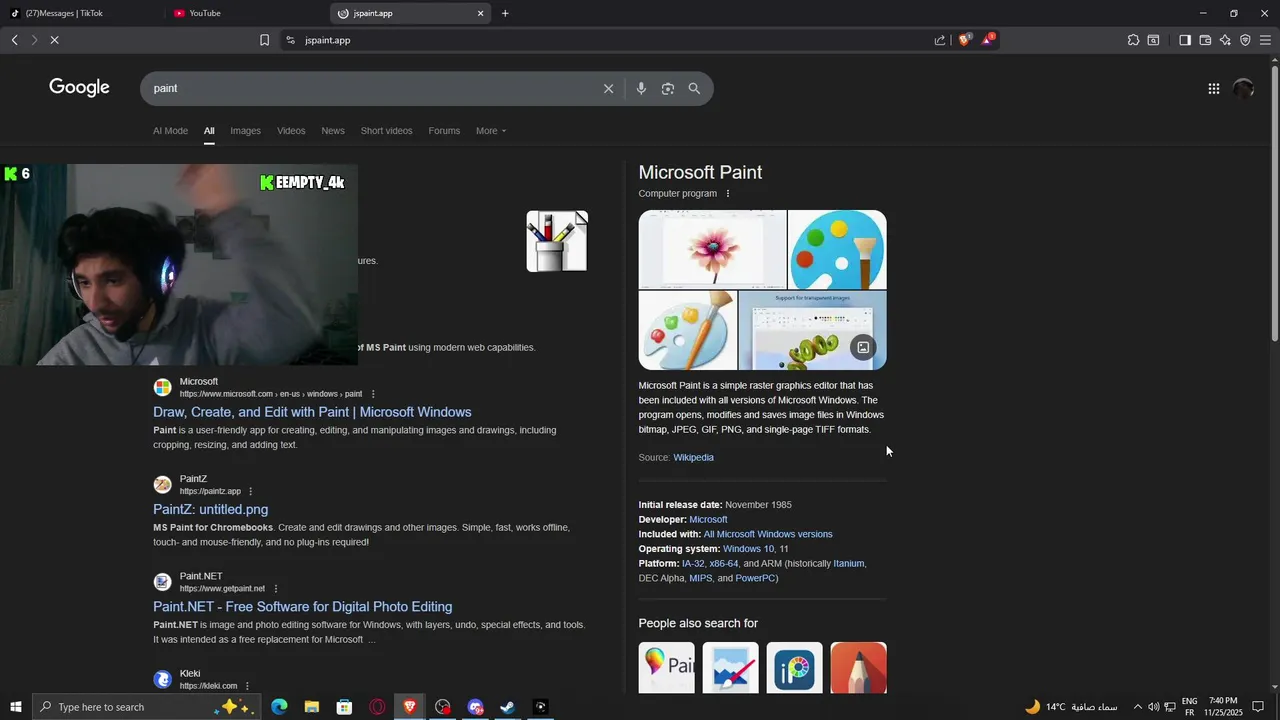
Task: Click the more-images icon on Paint thumbnails
Action: pos(863,347)
